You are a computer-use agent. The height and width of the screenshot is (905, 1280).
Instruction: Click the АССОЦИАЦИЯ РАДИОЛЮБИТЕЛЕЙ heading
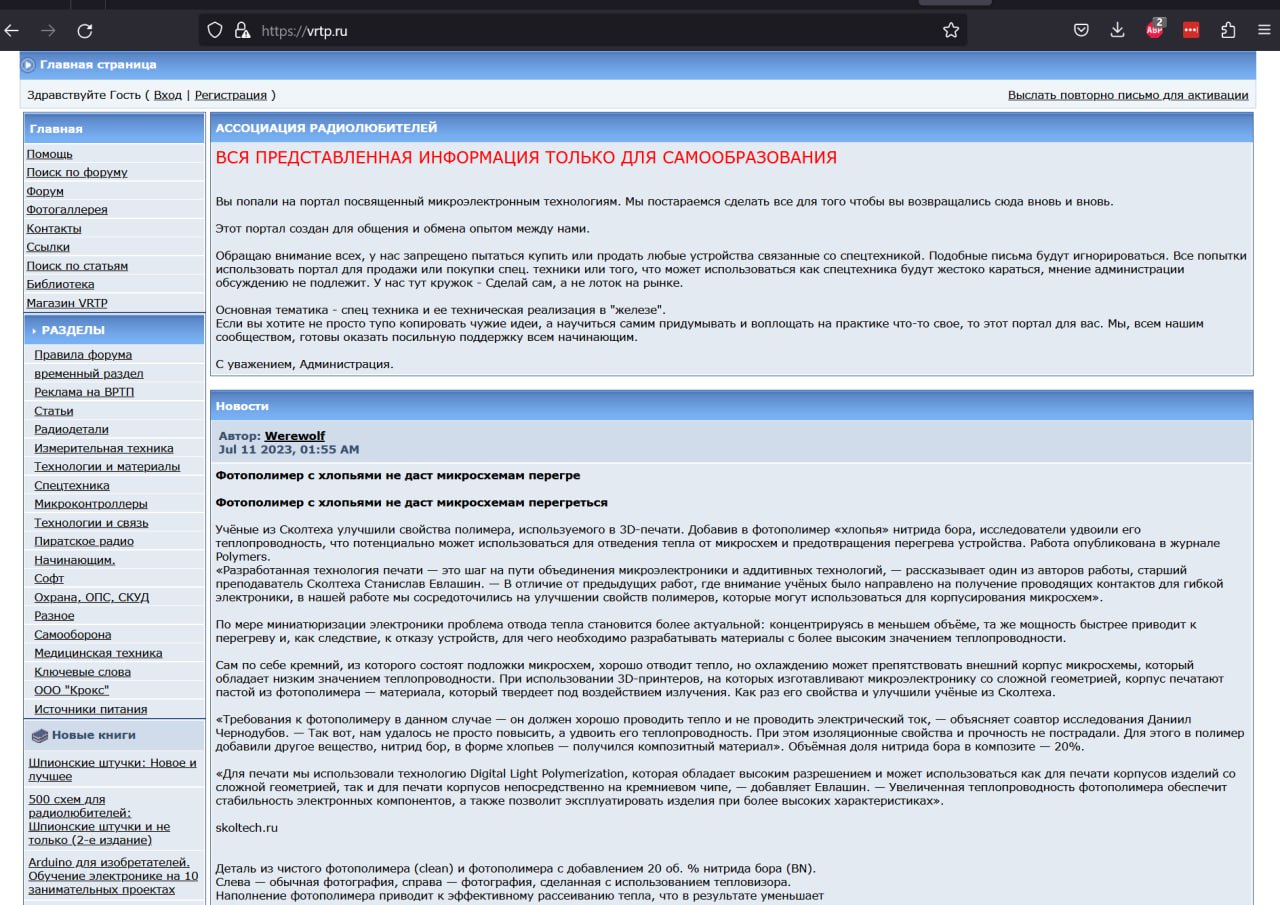[327, 128]
